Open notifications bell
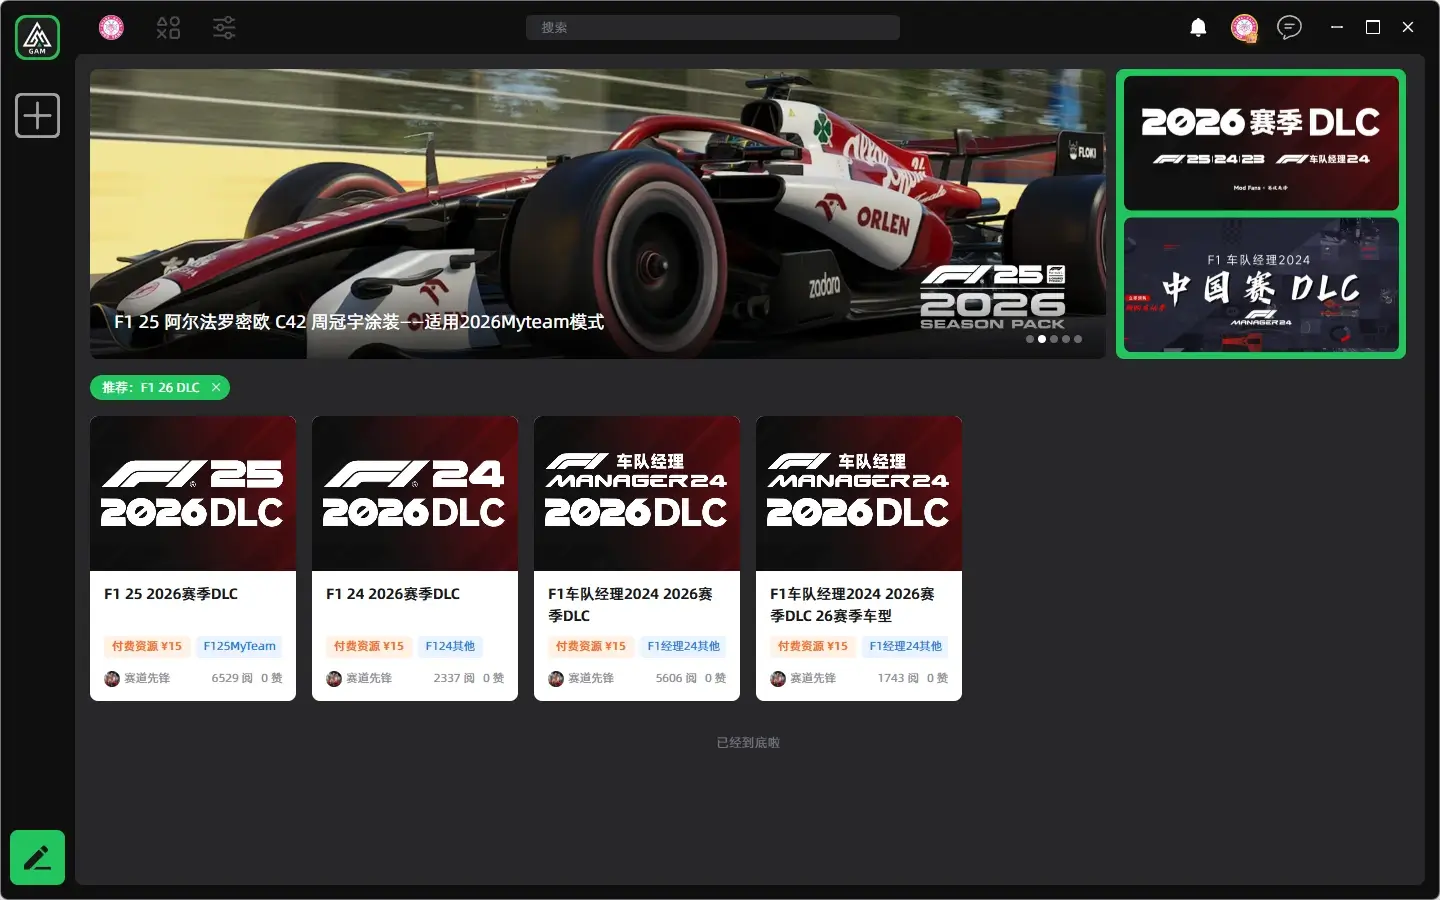The height and width of the screenshot is (900, 1440). 1198,27
